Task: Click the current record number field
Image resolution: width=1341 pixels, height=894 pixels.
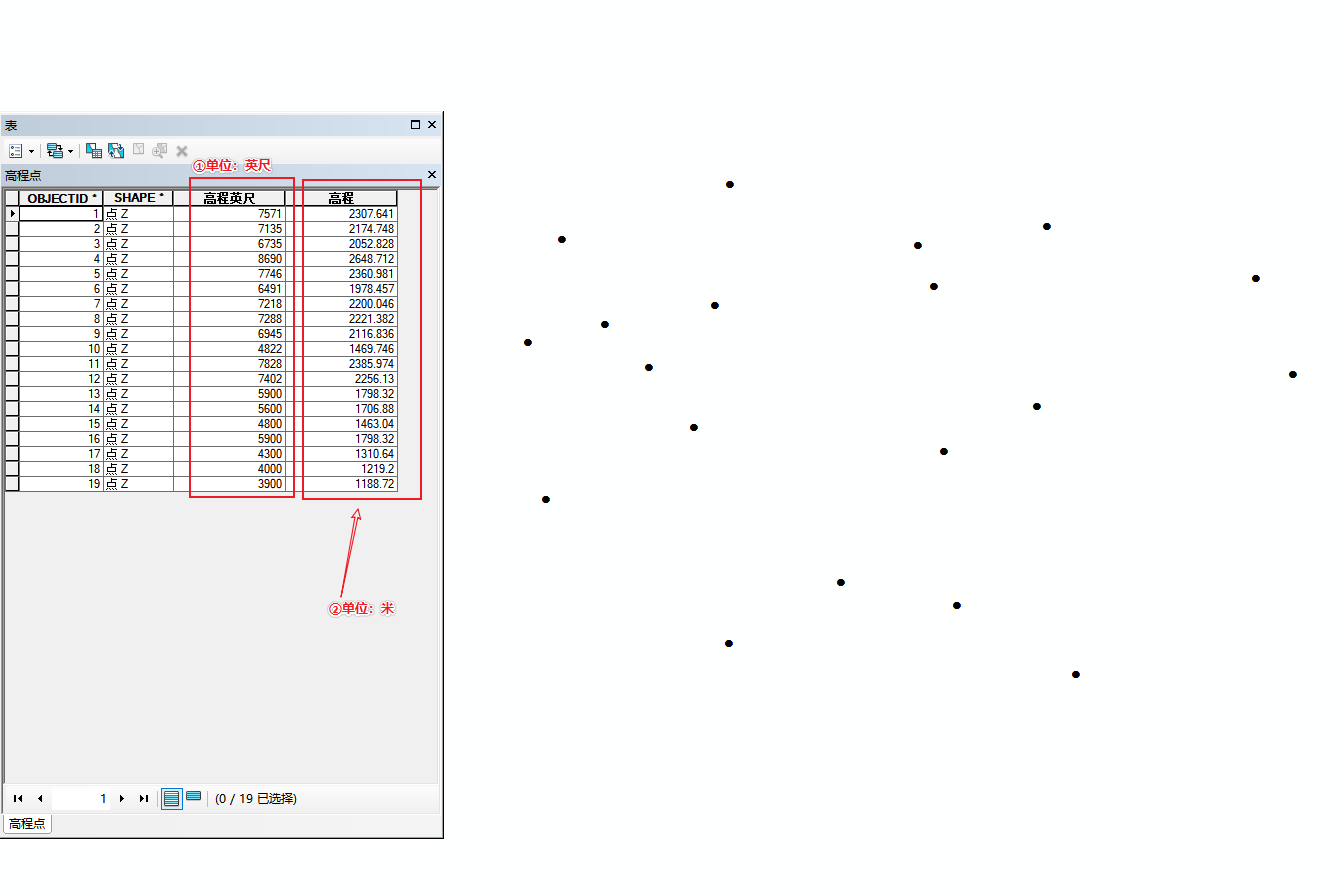Action: pos(81,798)
